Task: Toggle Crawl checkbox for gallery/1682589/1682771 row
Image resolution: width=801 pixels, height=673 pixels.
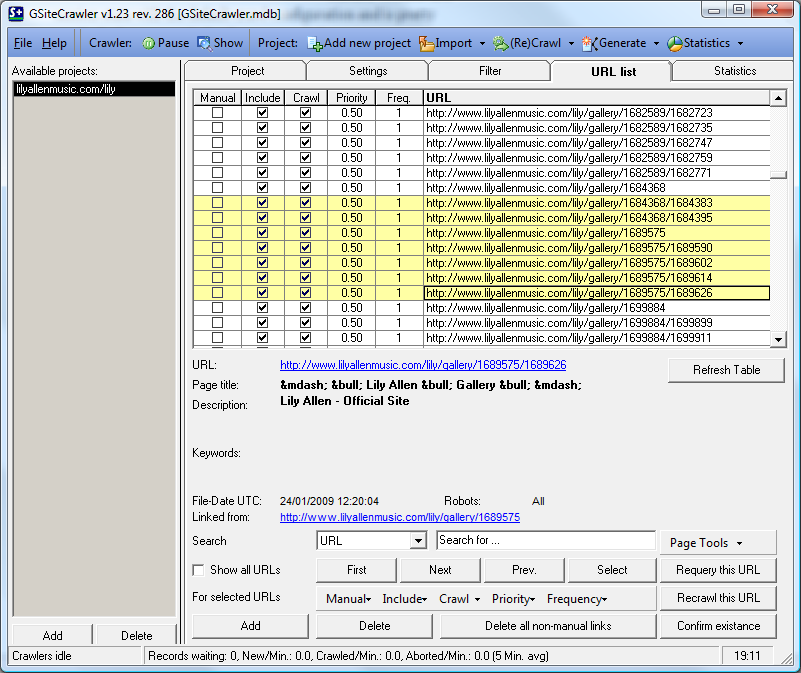Action: click(x=305, y=173)
